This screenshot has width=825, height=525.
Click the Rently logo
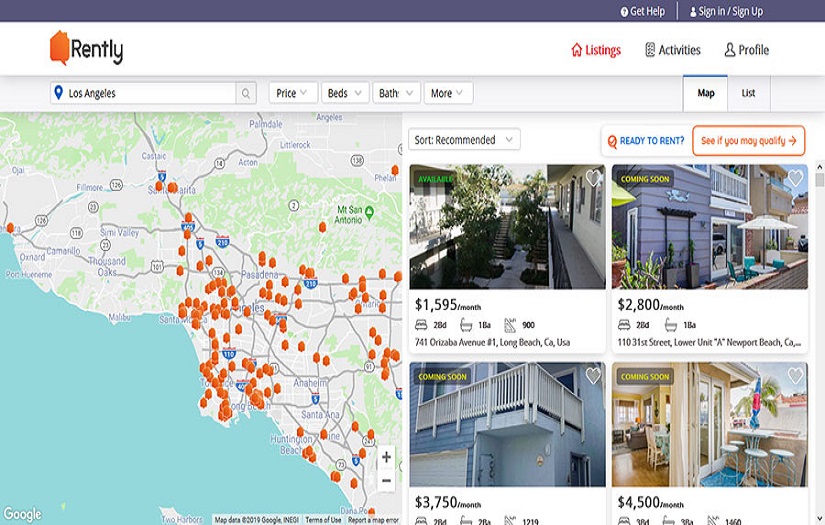(86, 48)
